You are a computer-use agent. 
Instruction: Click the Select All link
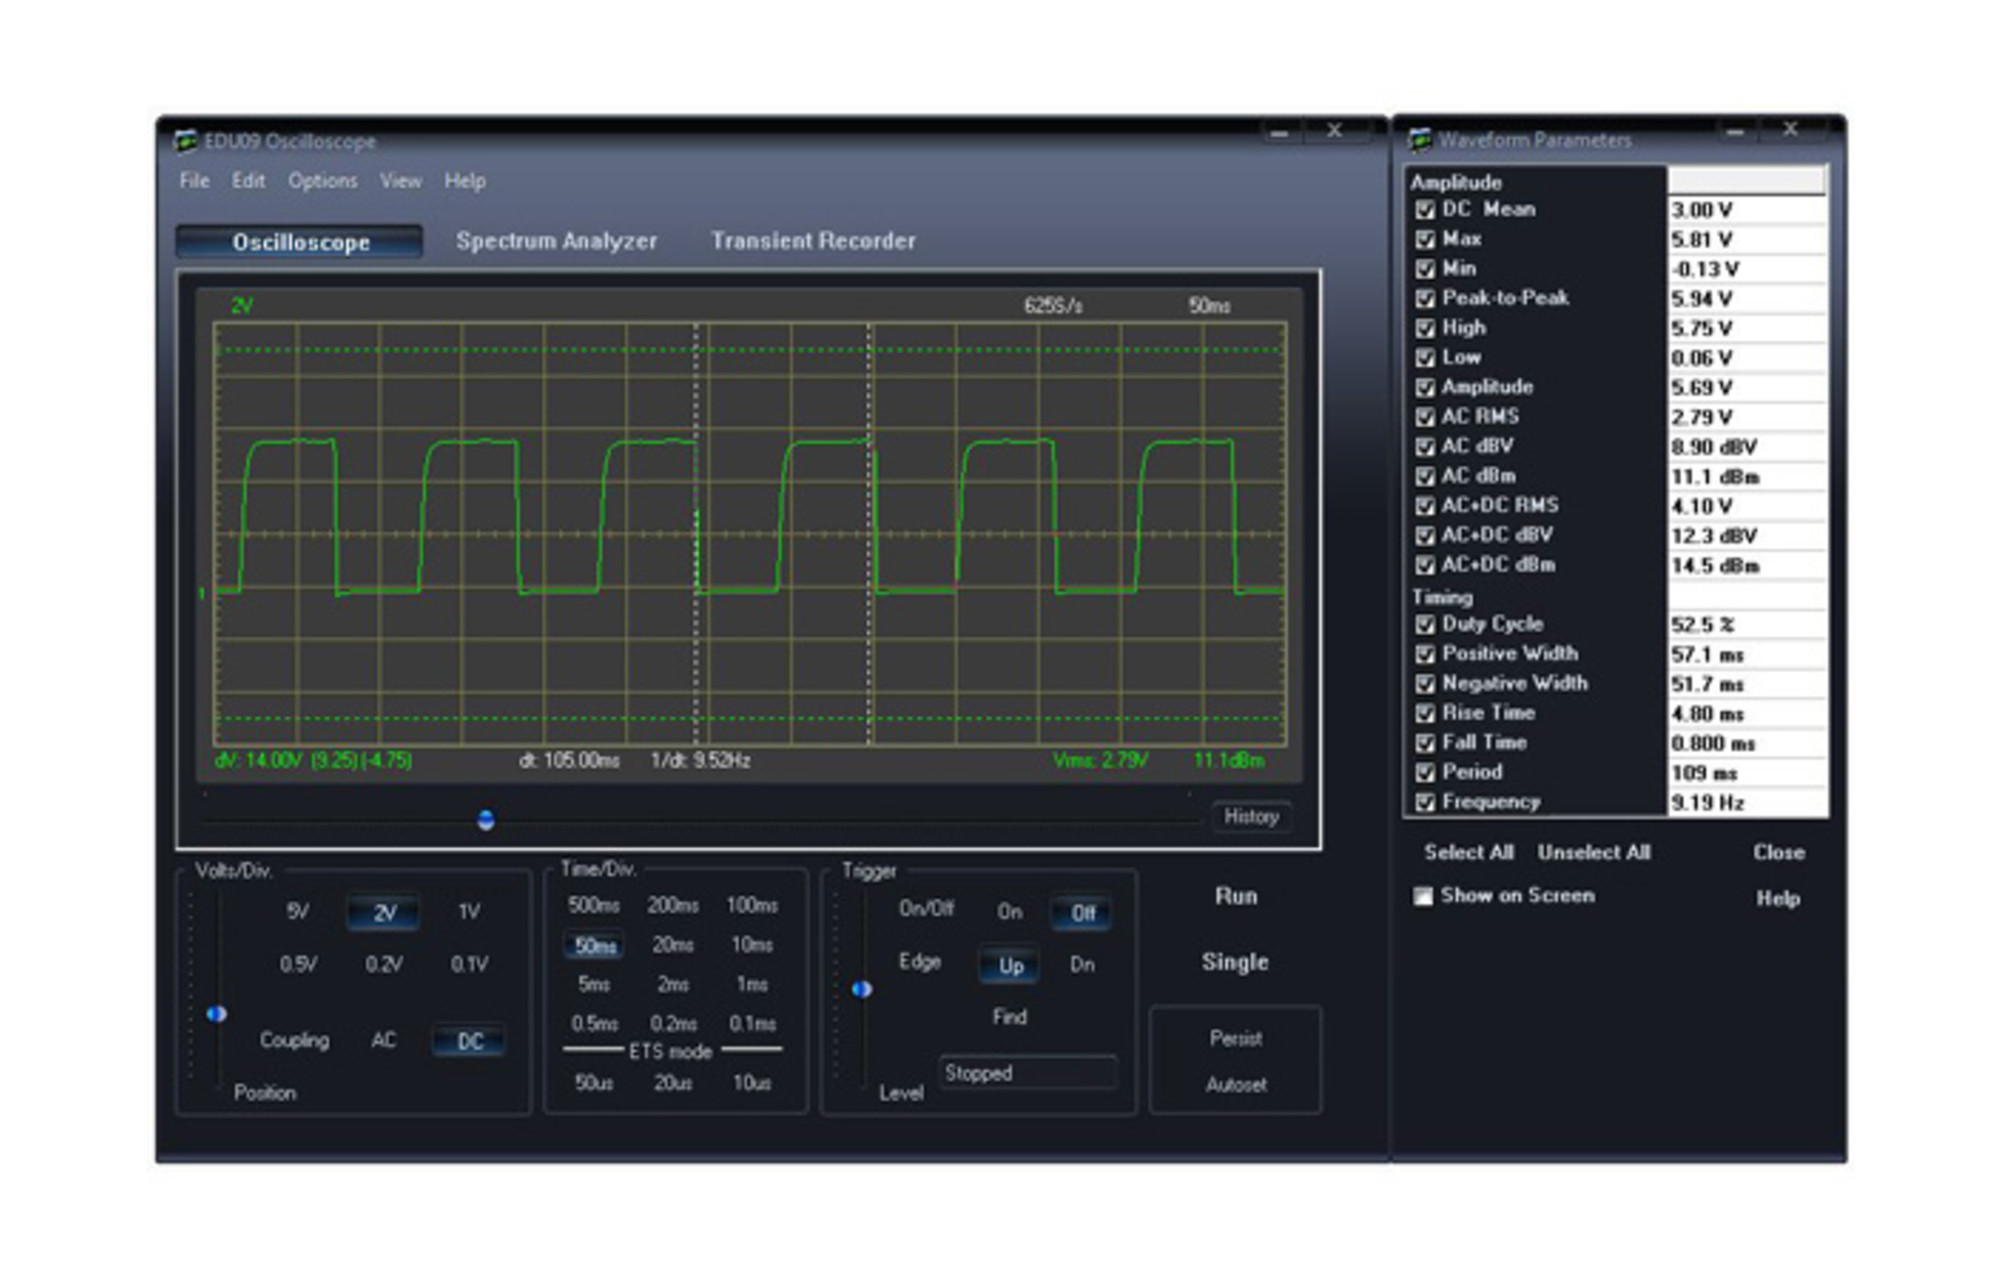pyautogui.click(x=1467, y=852)
